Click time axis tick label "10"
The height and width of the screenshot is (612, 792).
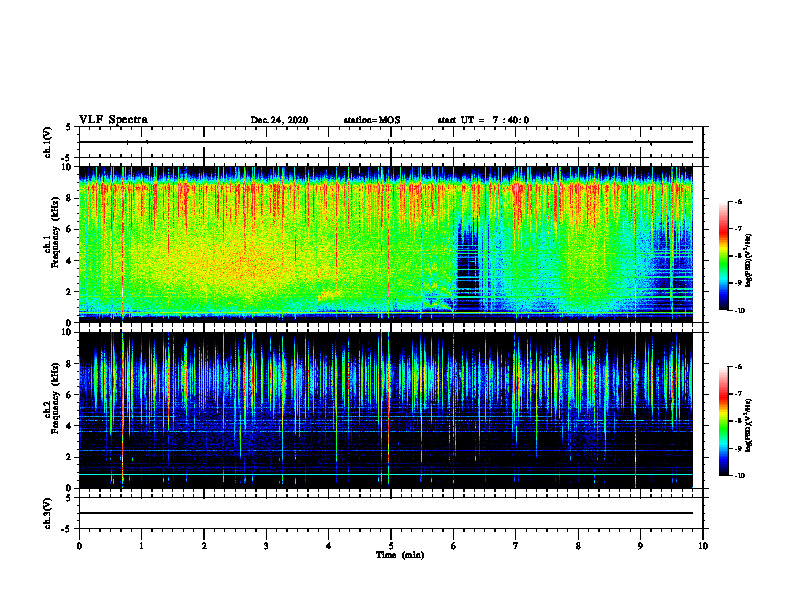(703, 546)
